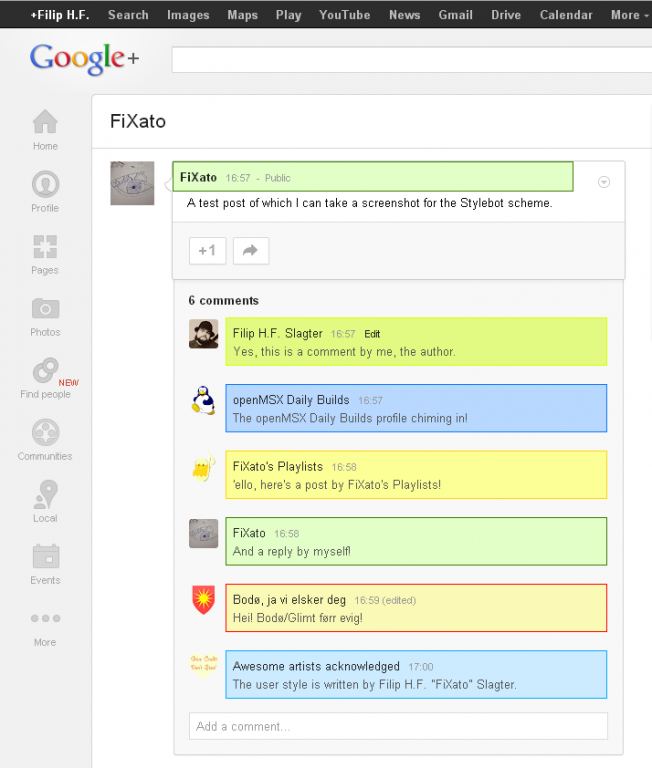
Task: Click the share arrow button on post
Action: pyautogui.click(x=251, y=251)
